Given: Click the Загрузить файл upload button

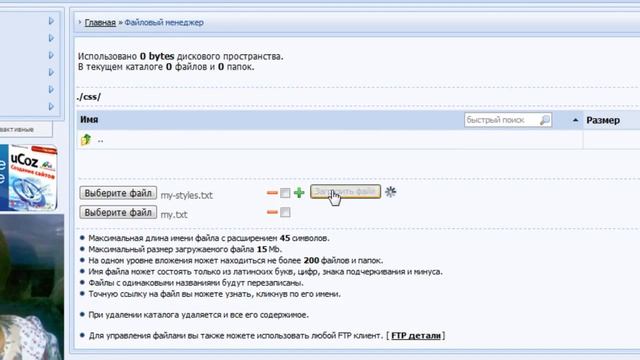Looking at the screenshot, I should point(345,191).
